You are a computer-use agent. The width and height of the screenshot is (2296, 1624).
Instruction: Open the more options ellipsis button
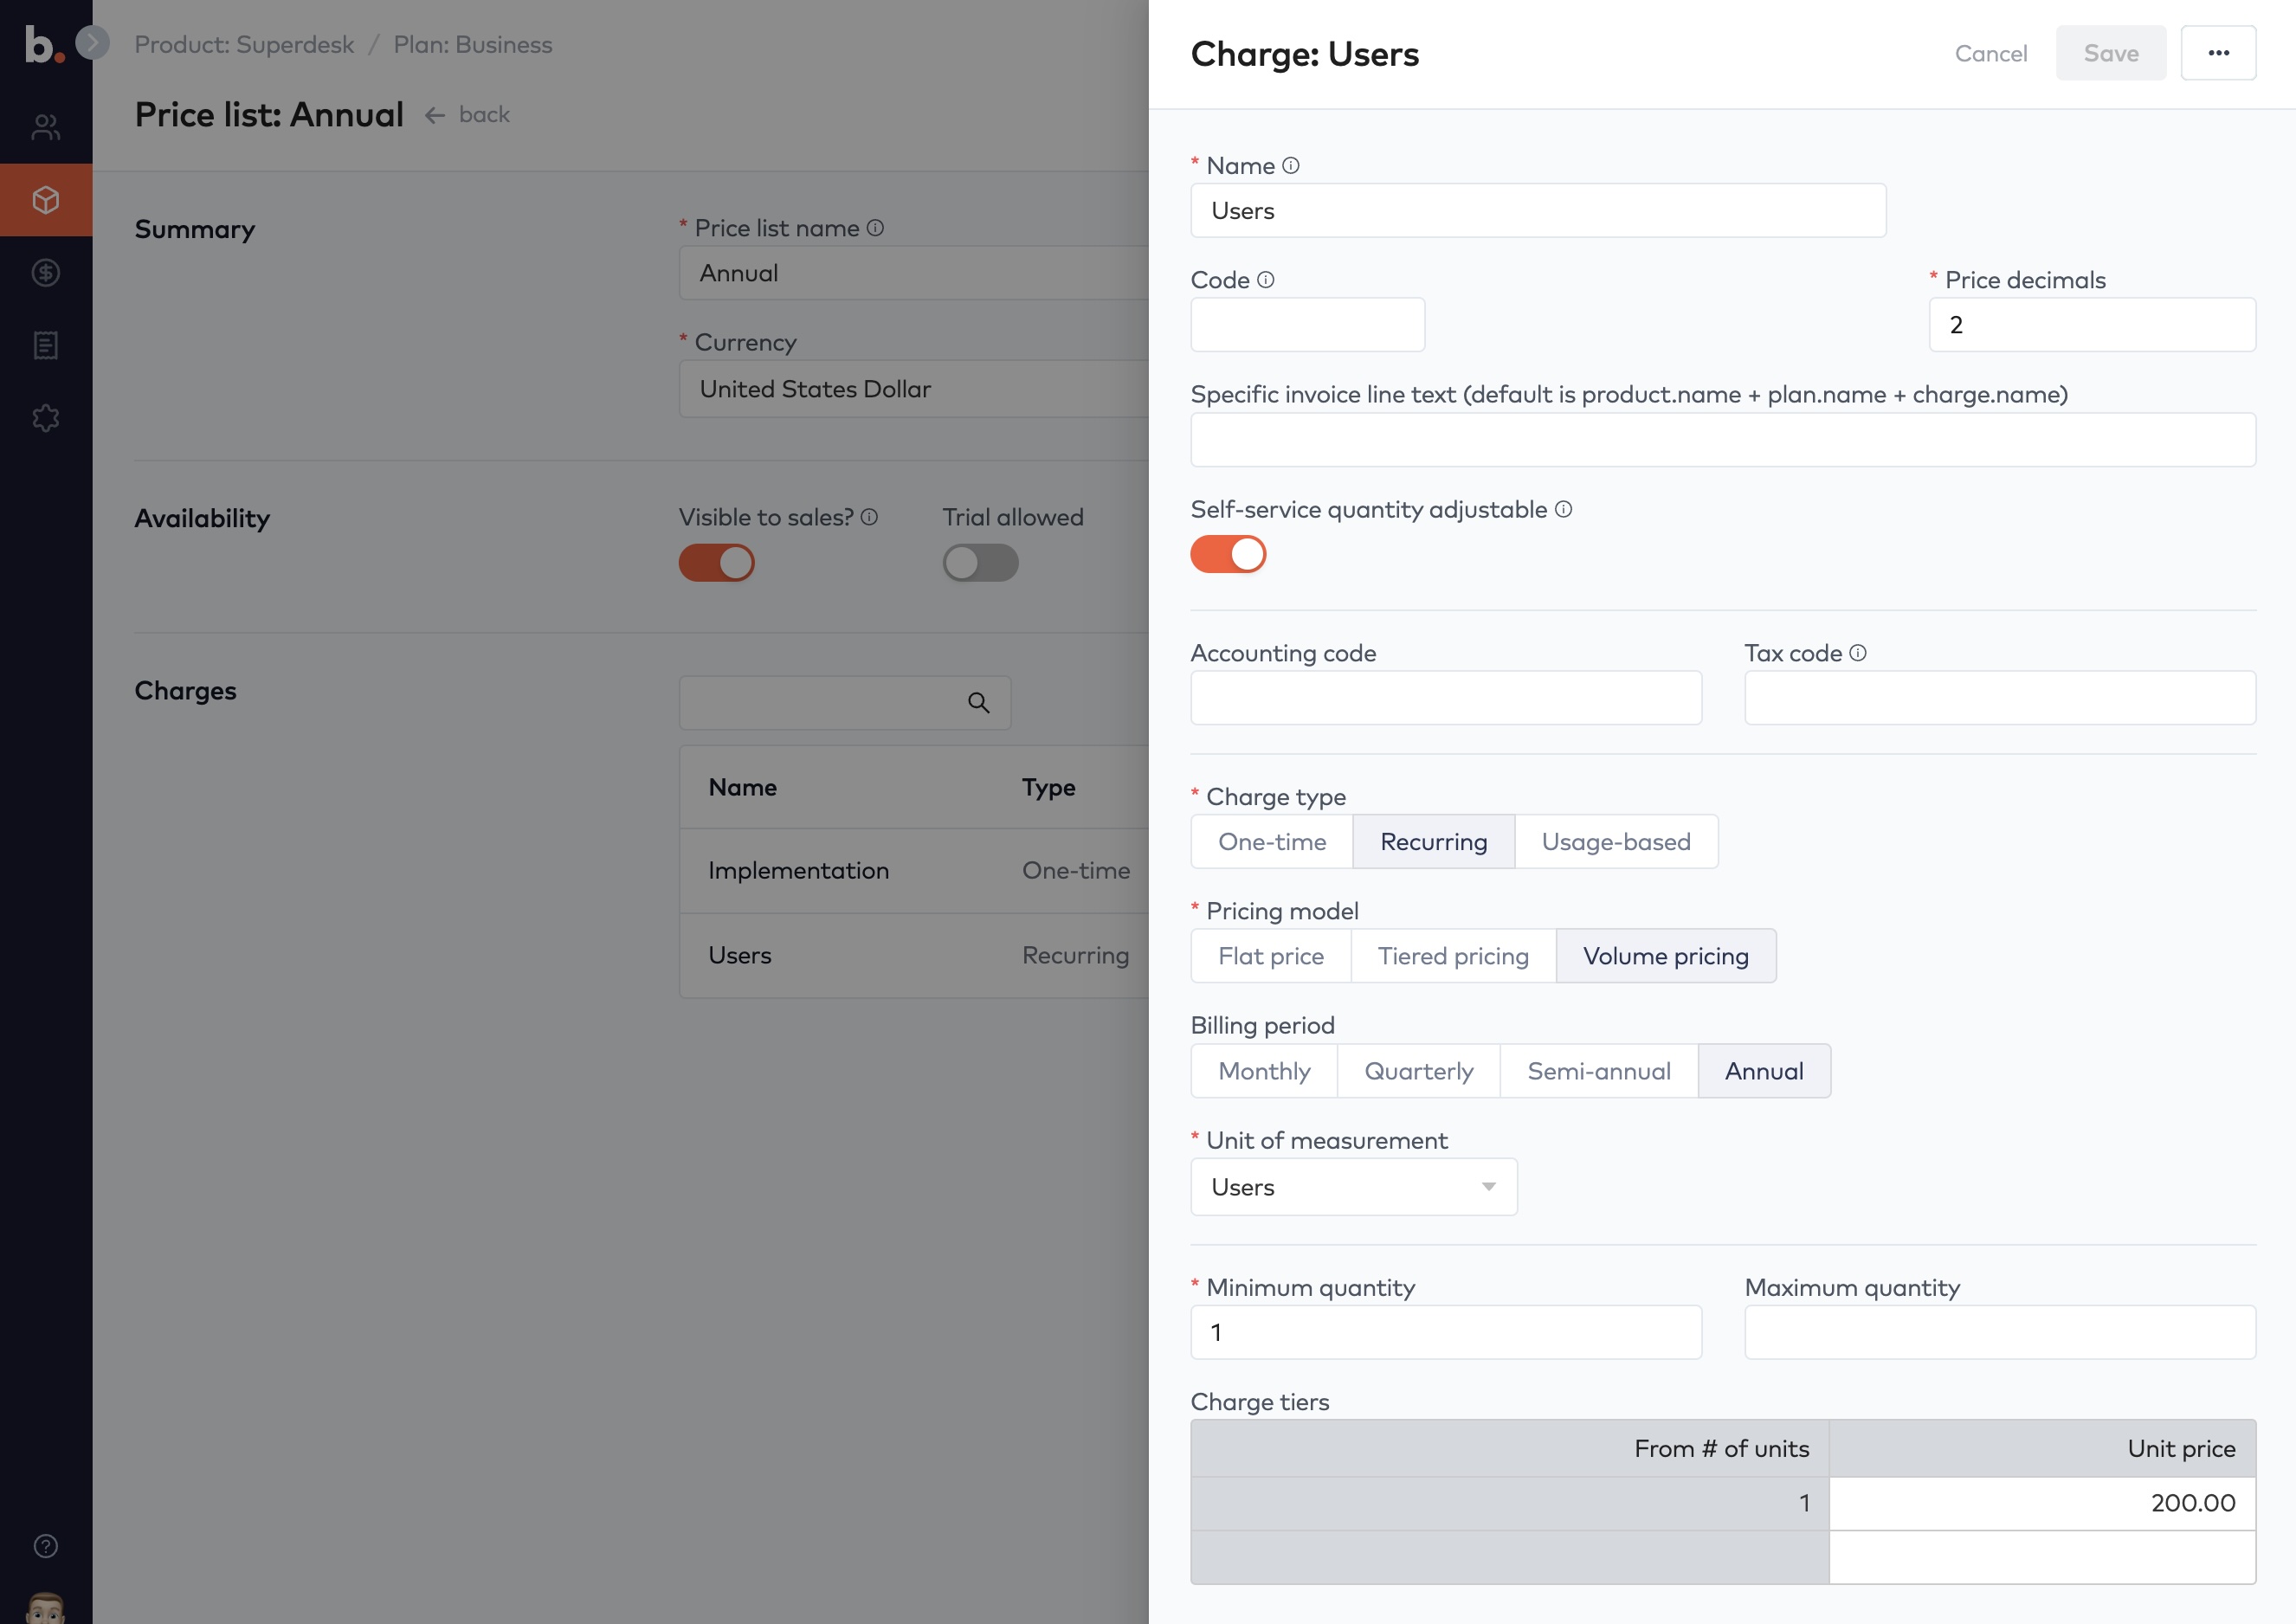[2218, 53]
